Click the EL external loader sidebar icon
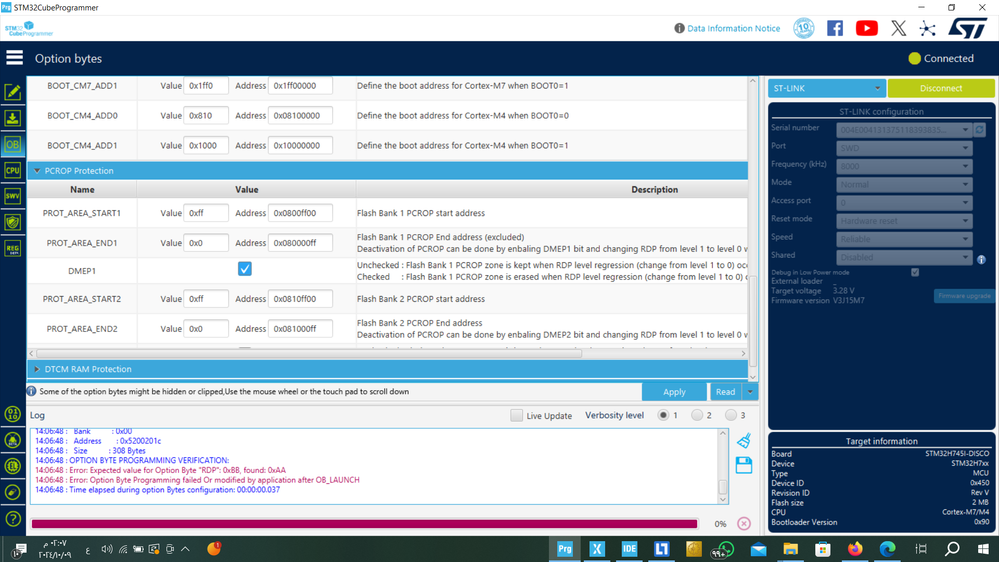Viewport: 999px width, 562px height. [13, 466]
